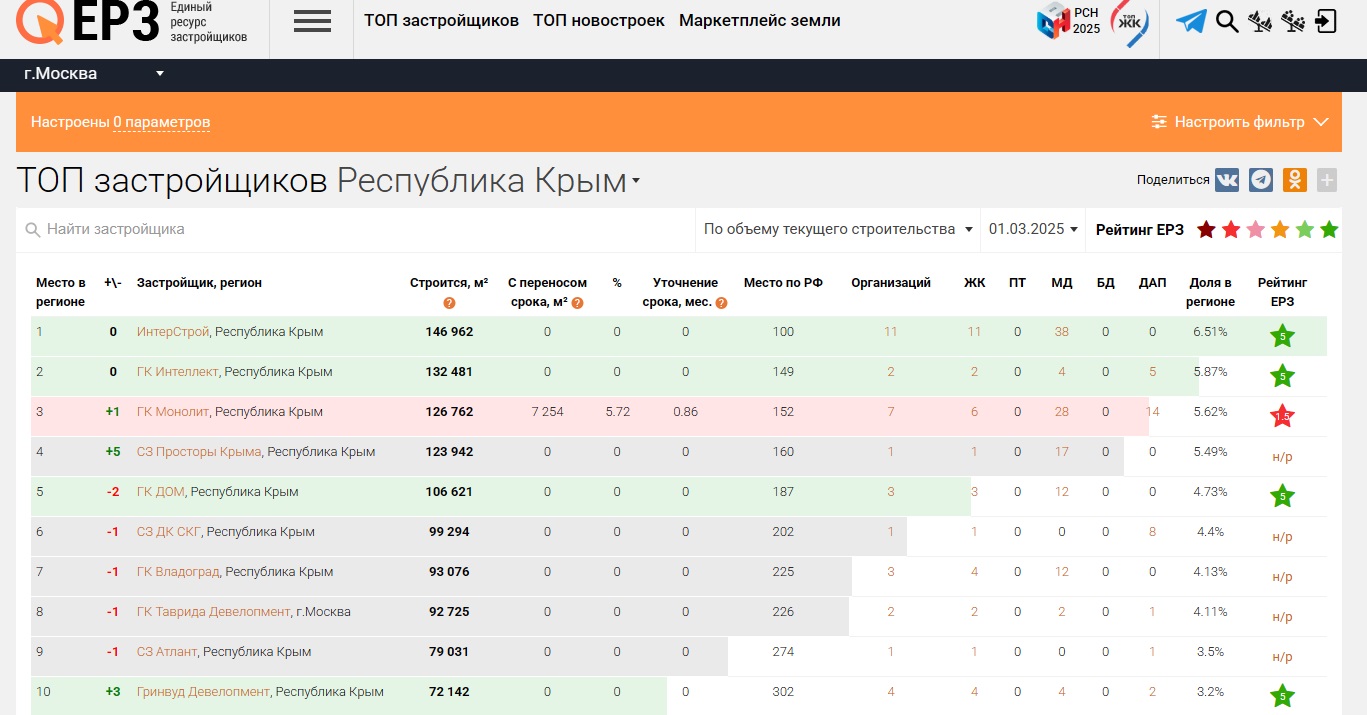Image resolution: width=1367 pixels, height=715 pixels.
Task: Filter by pink star rating
Action: click(1255, 230)
